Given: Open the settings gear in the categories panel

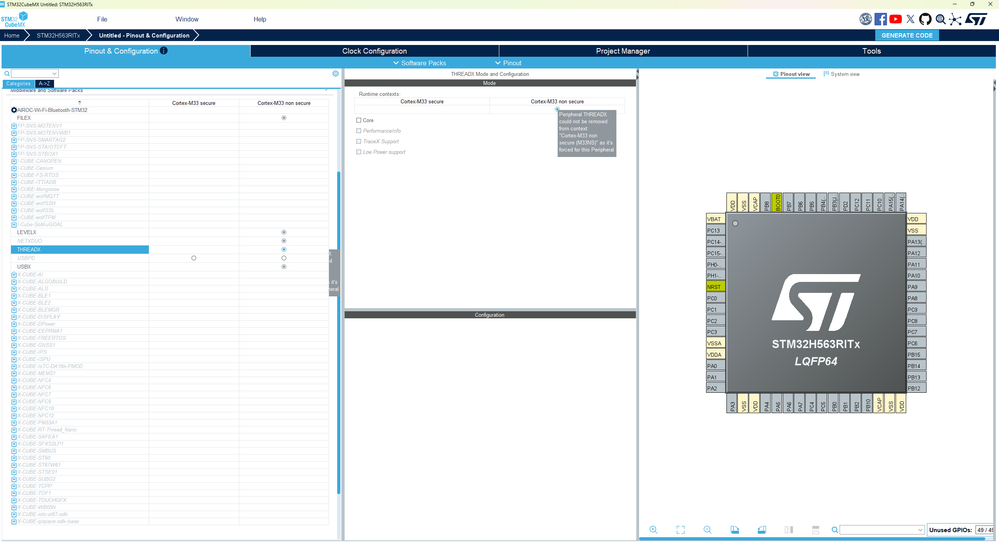Looking at the screenshot, I should coord(336,73).
